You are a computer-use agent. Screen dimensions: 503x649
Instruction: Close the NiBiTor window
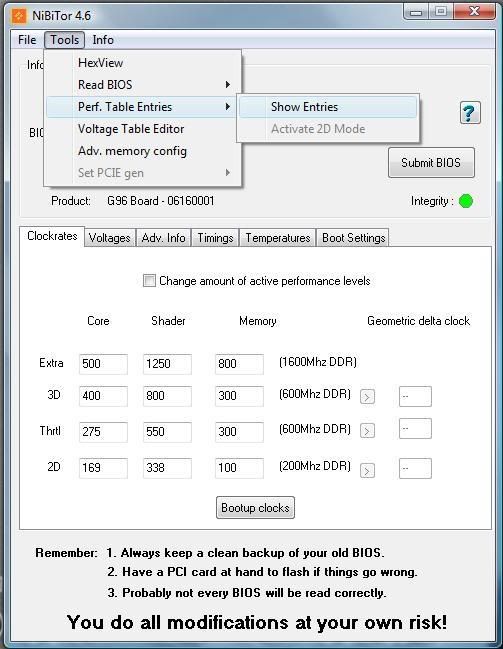474,12
